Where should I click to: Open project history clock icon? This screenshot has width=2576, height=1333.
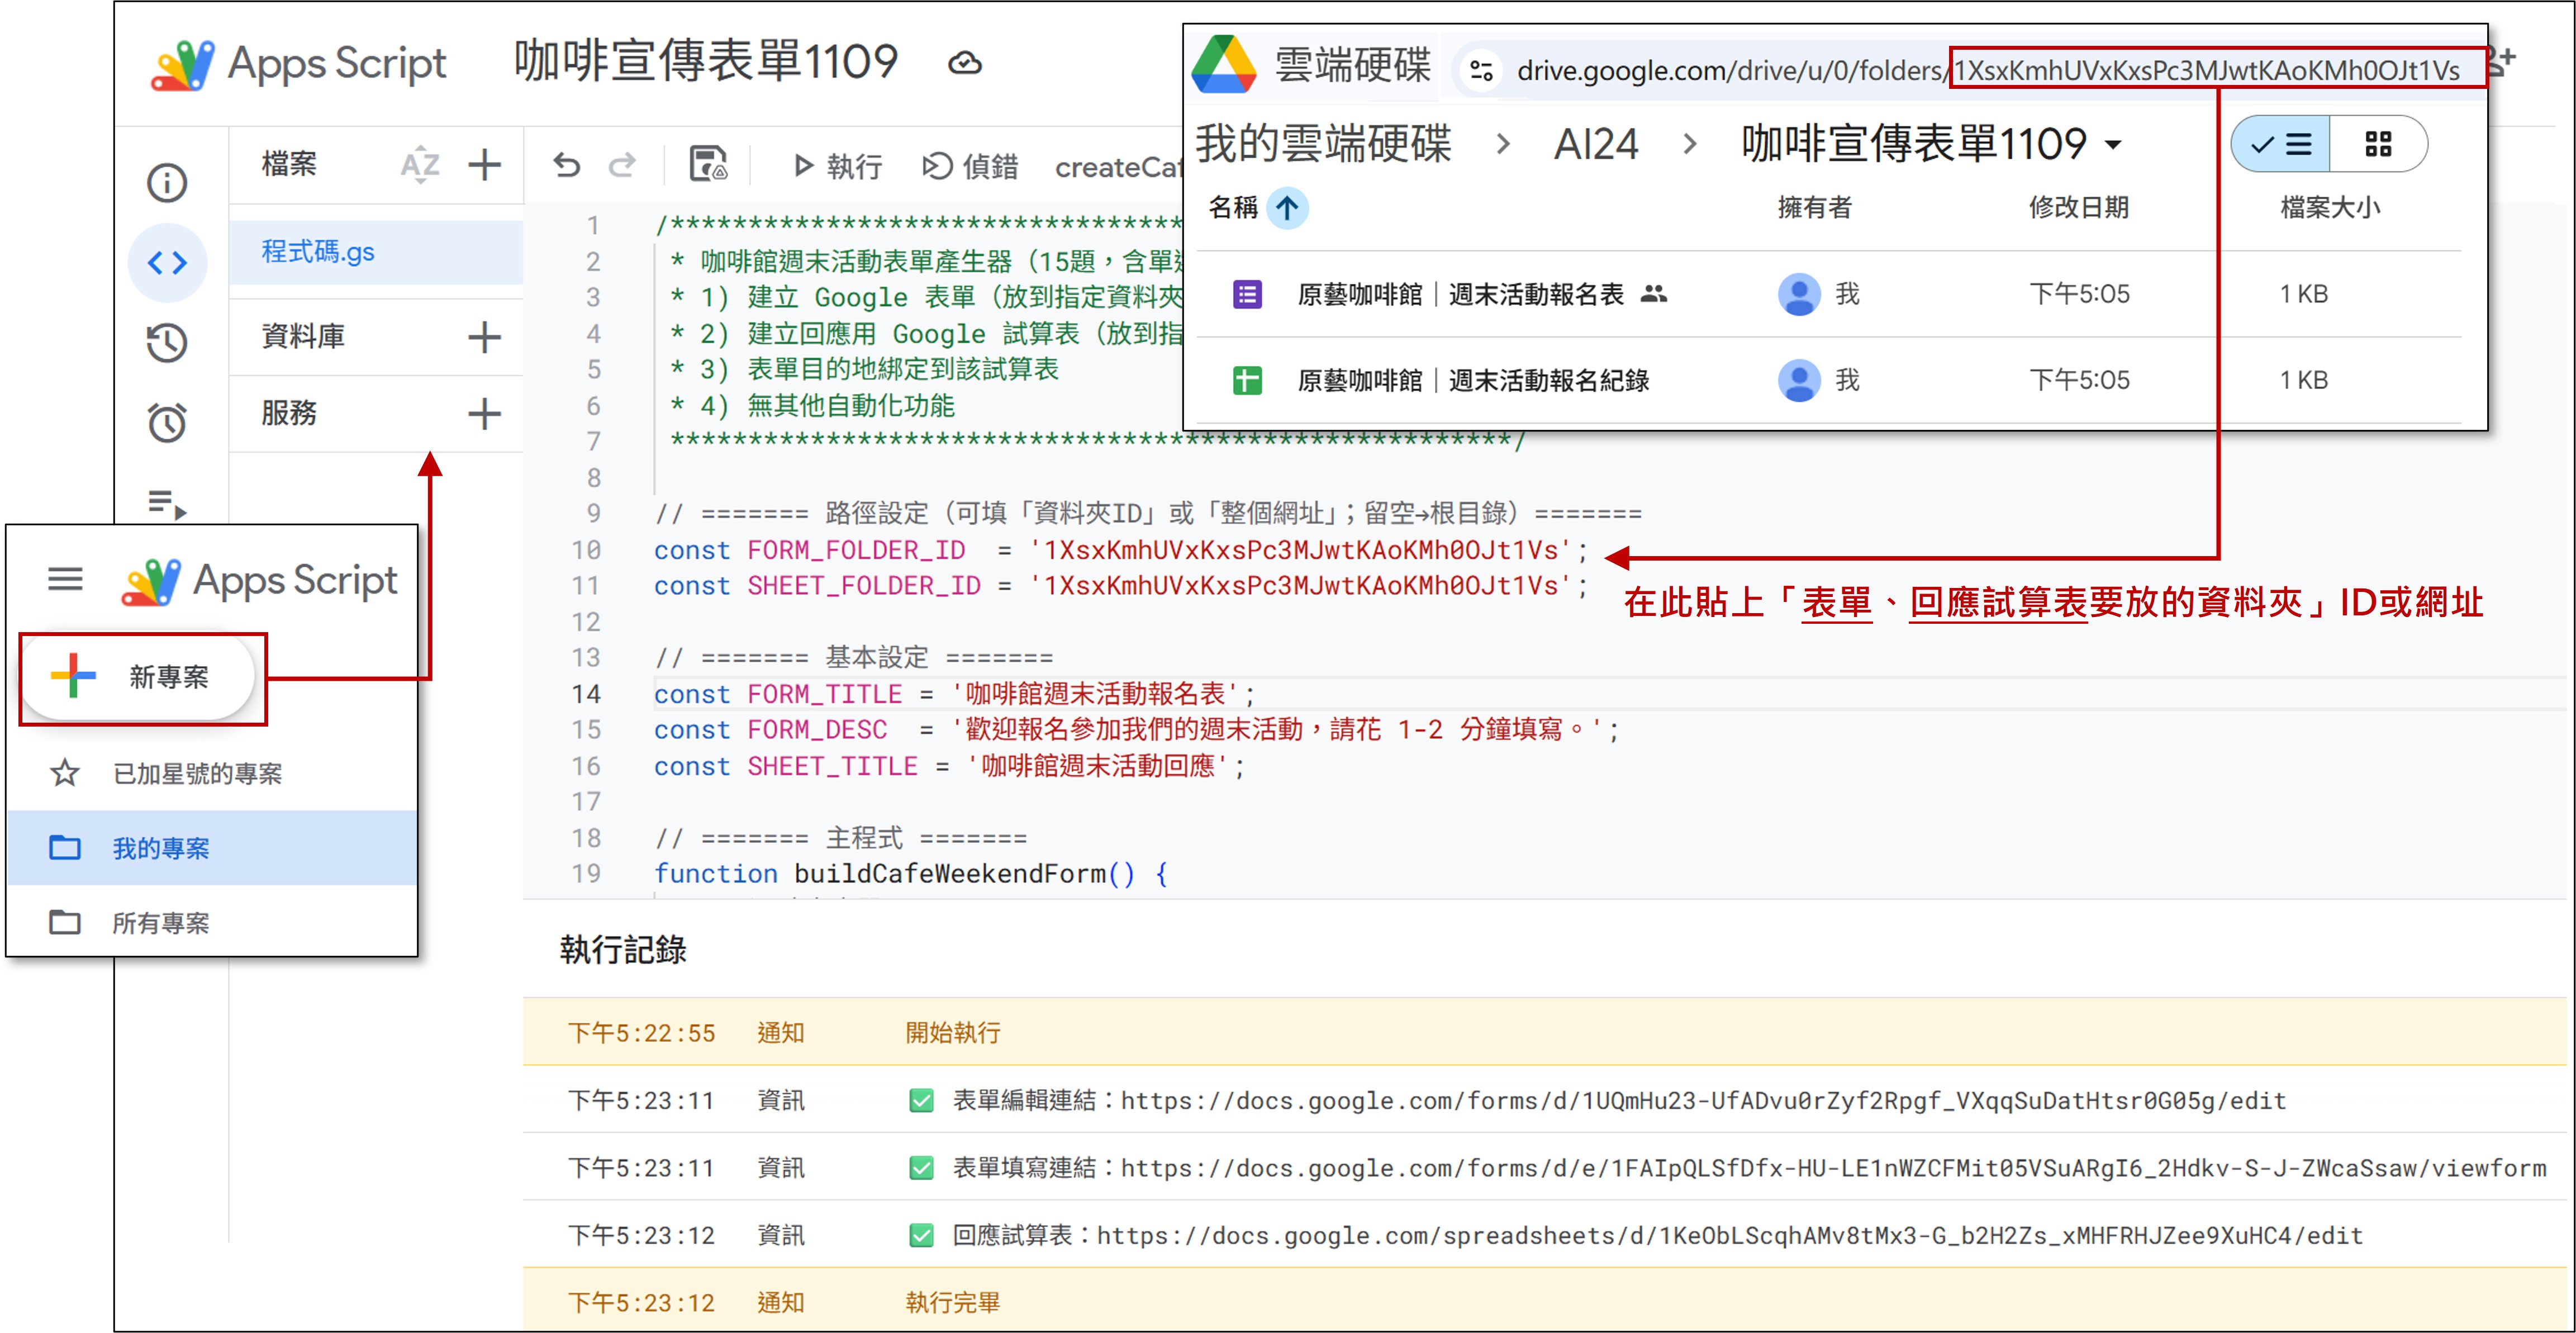point(167,343)
